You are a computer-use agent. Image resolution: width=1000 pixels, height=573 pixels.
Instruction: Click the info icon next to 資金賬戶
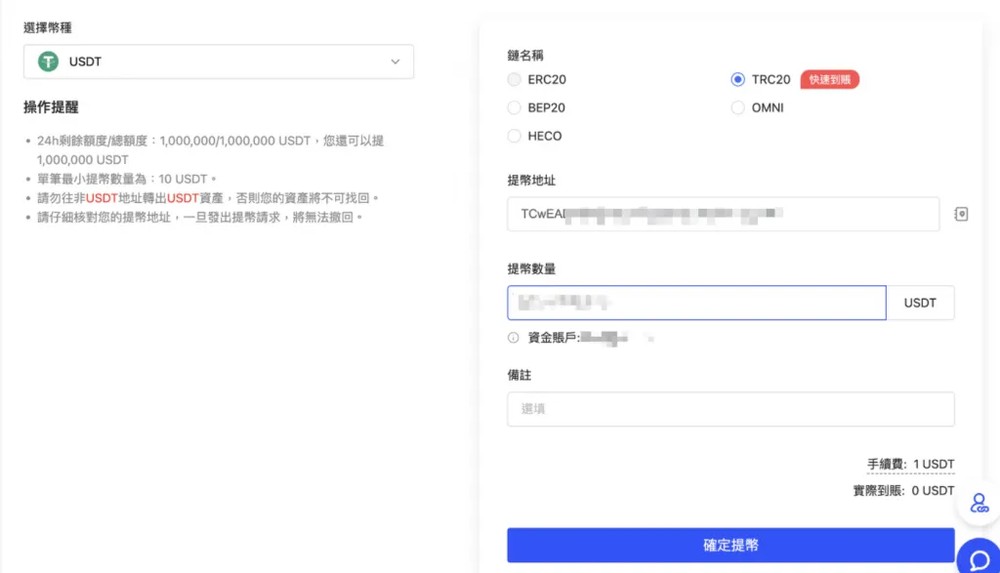pyautogui.click(x=513, y=338)
